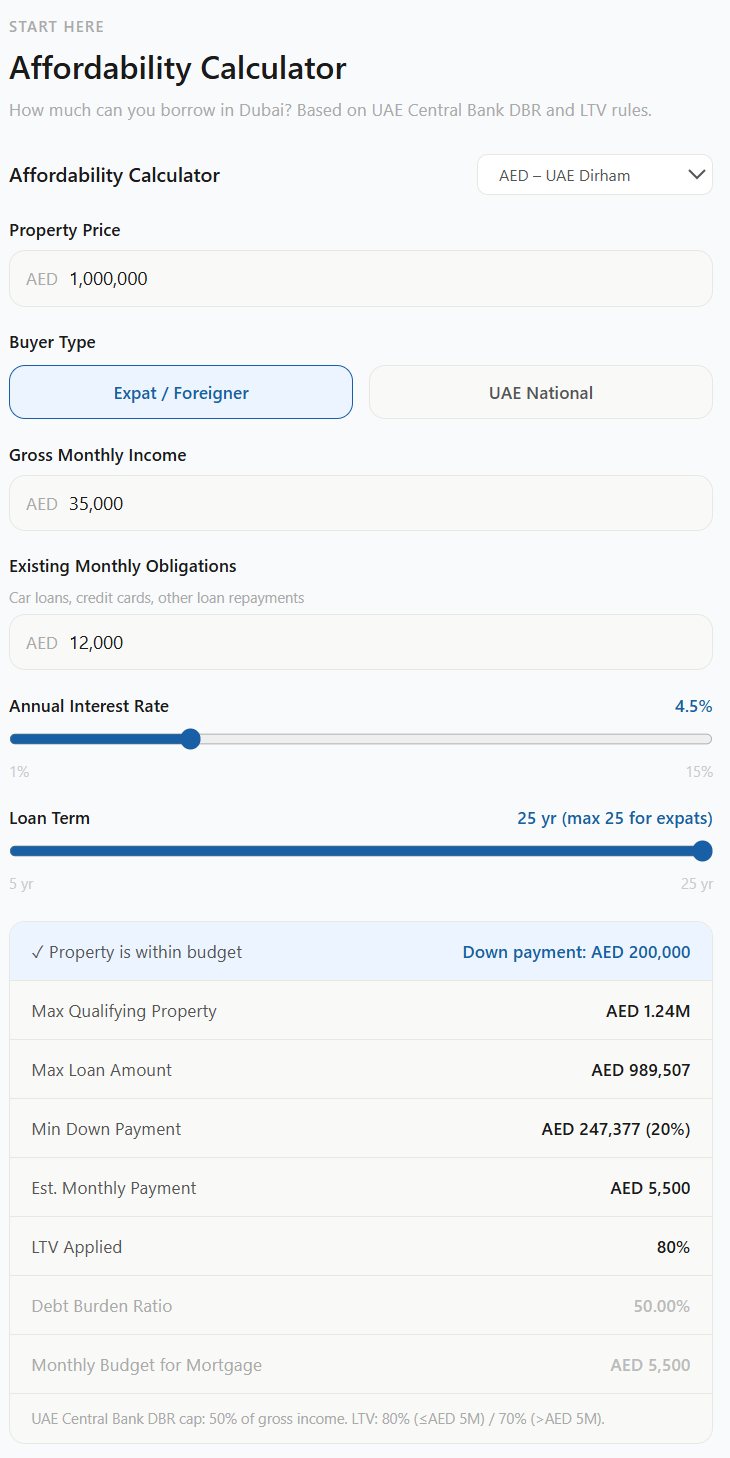Select the Expat / Foreigner buyer type
The image size is (730, 1458).
pyautogui.click(x=181, y=392)
